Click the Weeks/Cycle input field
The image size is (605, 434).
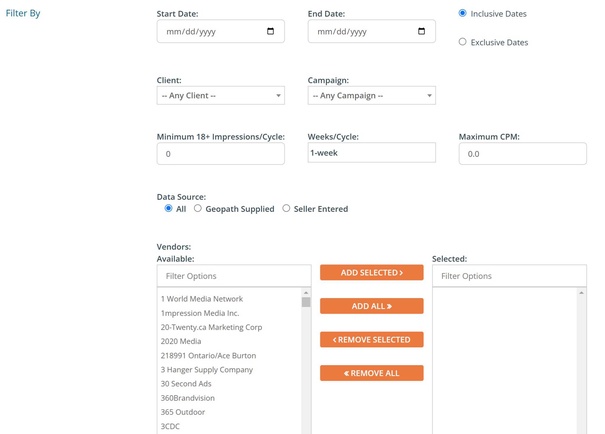coord(371,153)
